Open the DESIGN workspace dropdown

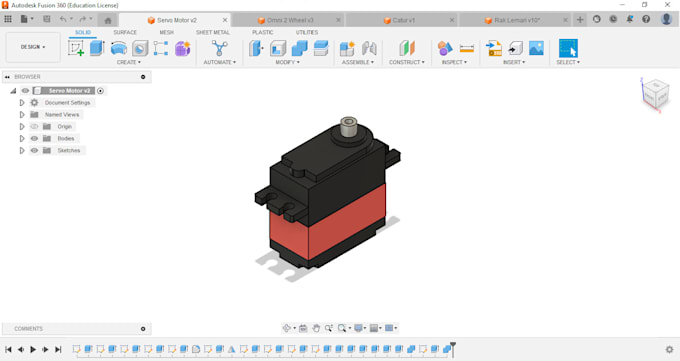point(33,47)
